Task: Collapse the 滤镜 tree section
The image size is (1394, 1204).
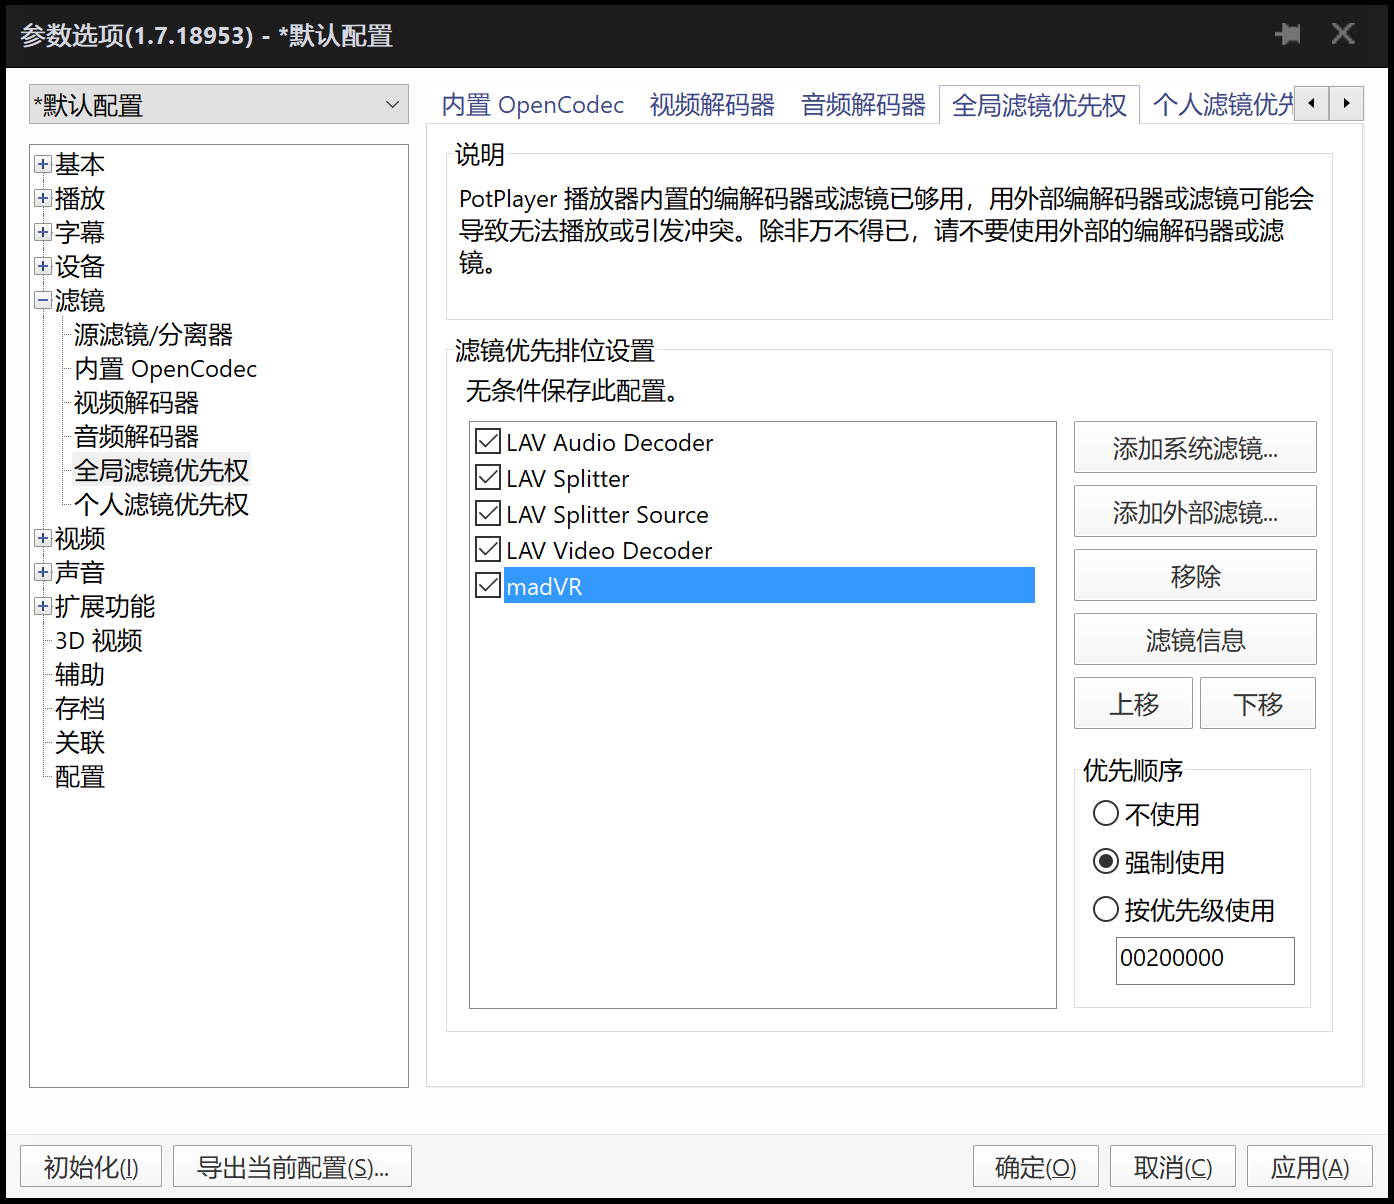Action: click(x=42, y=300)
